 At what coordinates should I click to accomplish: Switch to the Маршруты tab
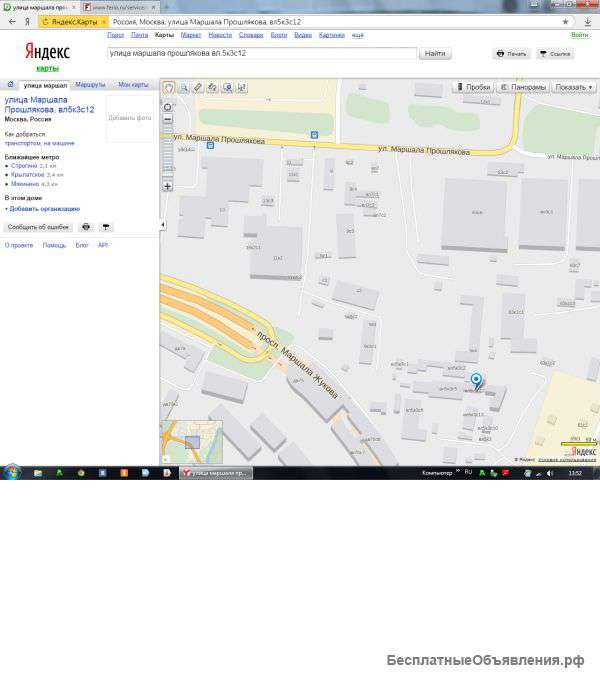point(90,85)
